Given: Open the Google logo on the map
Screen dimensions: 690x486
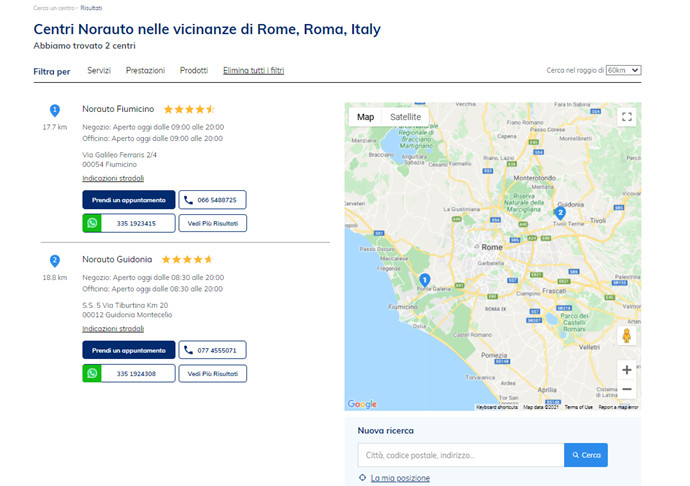Looking at the screenshot, I should 362,404.
